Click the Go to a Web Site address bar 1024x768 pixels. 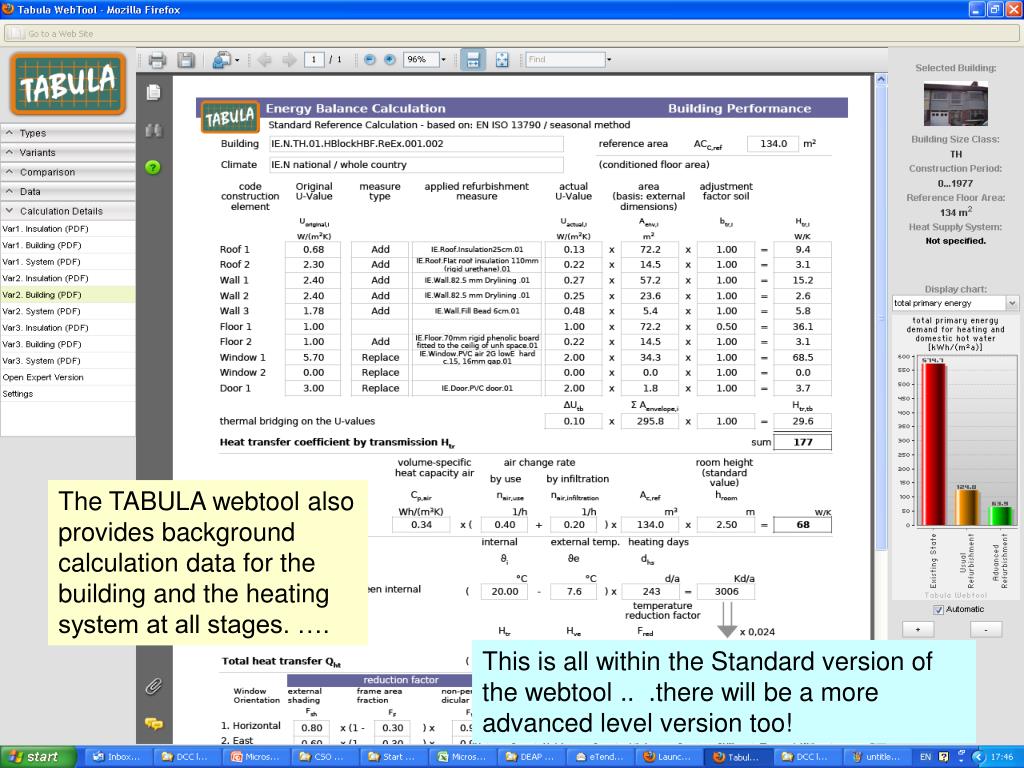point(511,33)
